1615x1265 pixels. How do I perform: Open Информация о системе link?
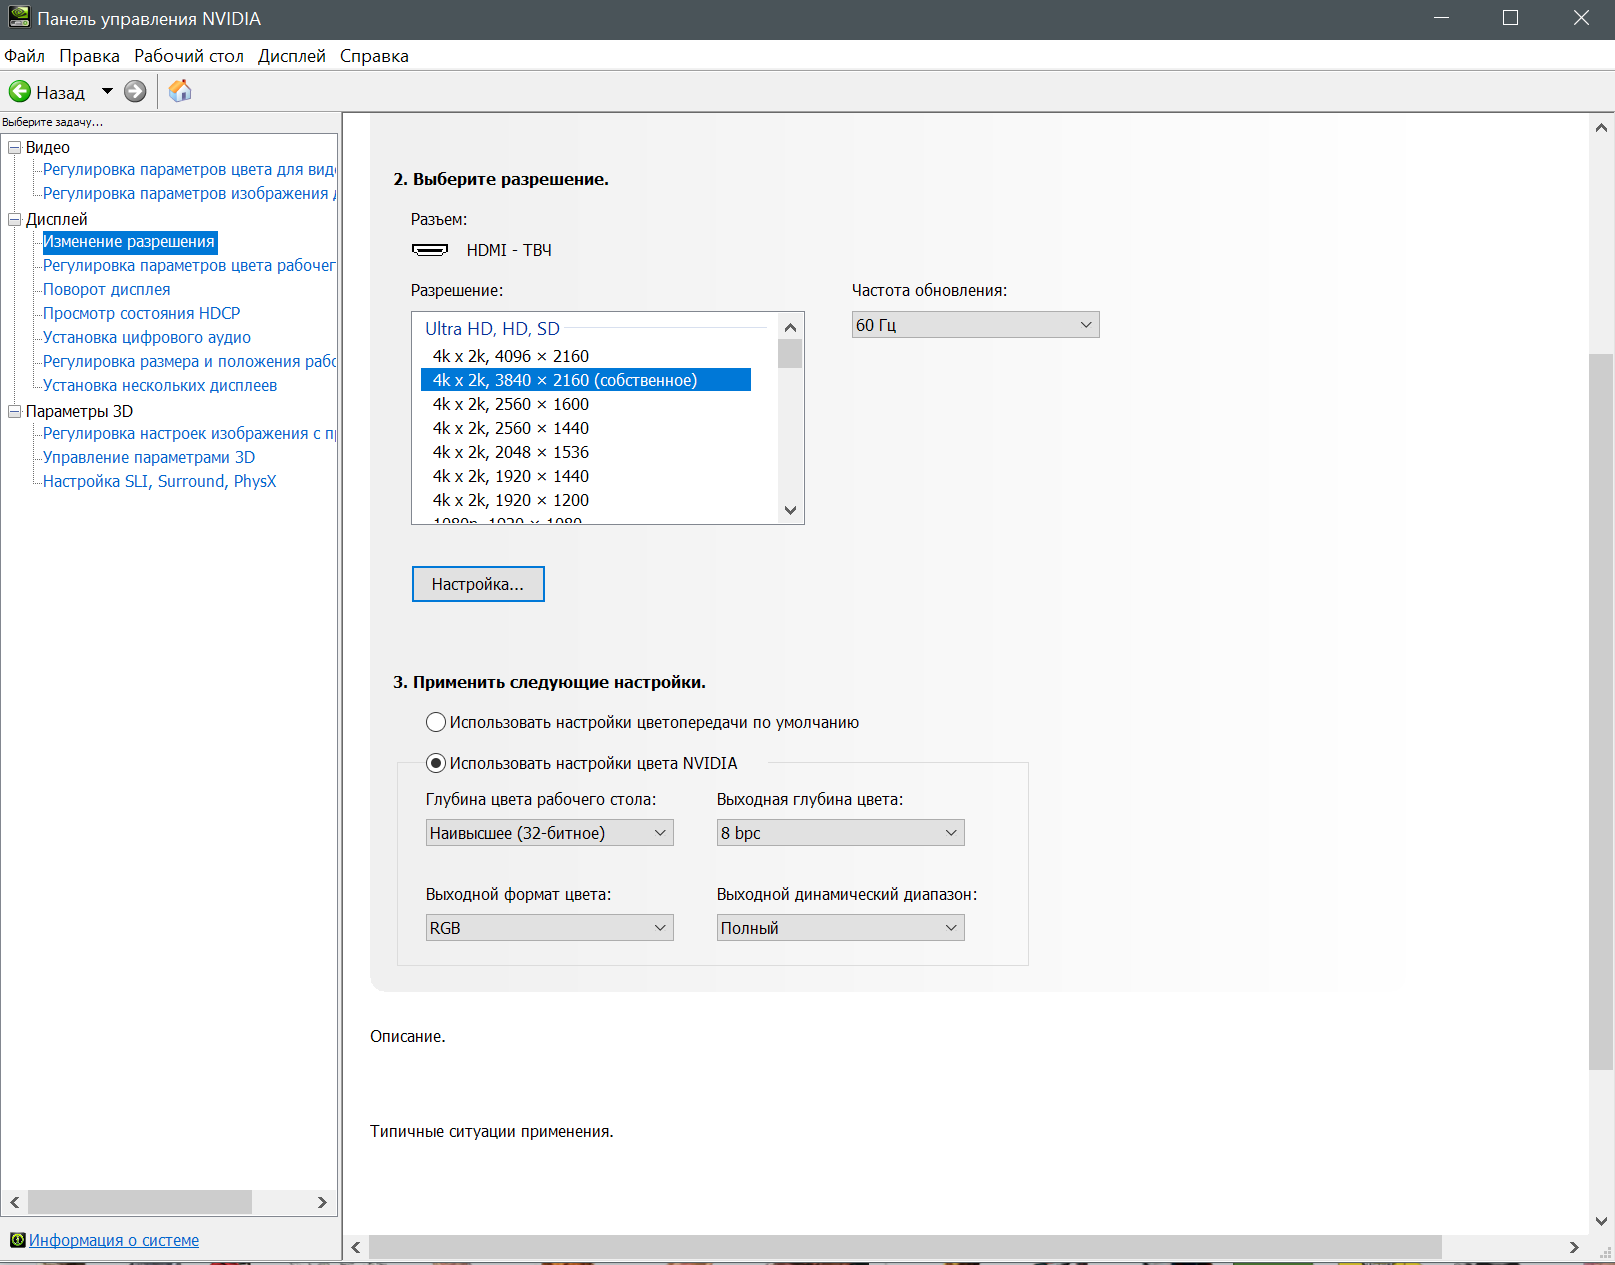(x=114, y=1240)
